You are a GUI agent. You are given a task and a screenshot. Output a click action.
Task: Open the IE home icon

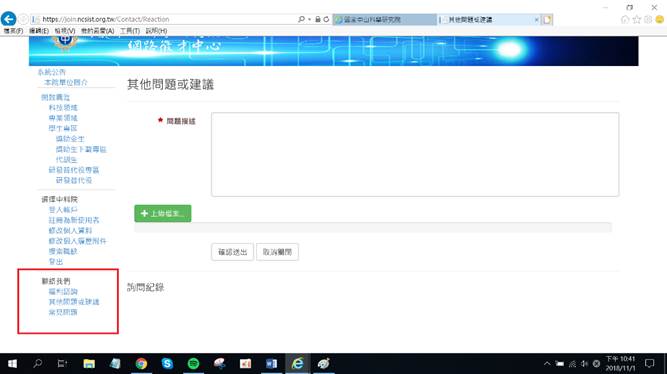(625, 20)
